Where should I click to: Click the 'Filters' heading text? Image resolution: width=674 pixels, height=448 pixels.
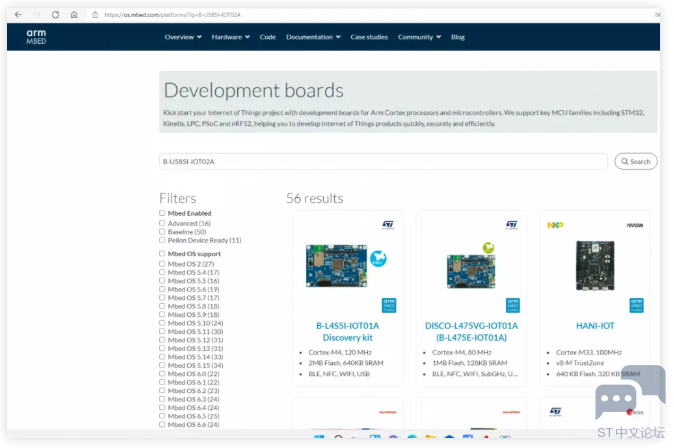(178, 198)
